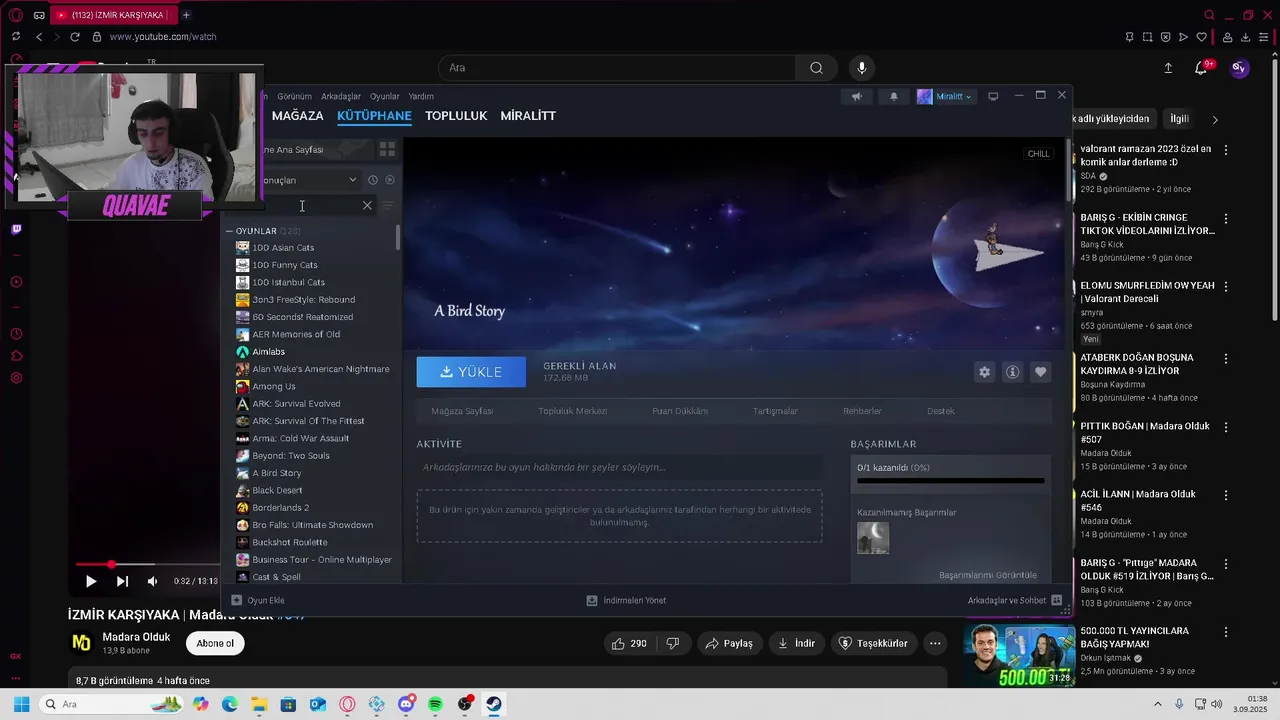Open the Oyunlar menu in Steam
Screen dimensions: 1280x720
(385, 97)
